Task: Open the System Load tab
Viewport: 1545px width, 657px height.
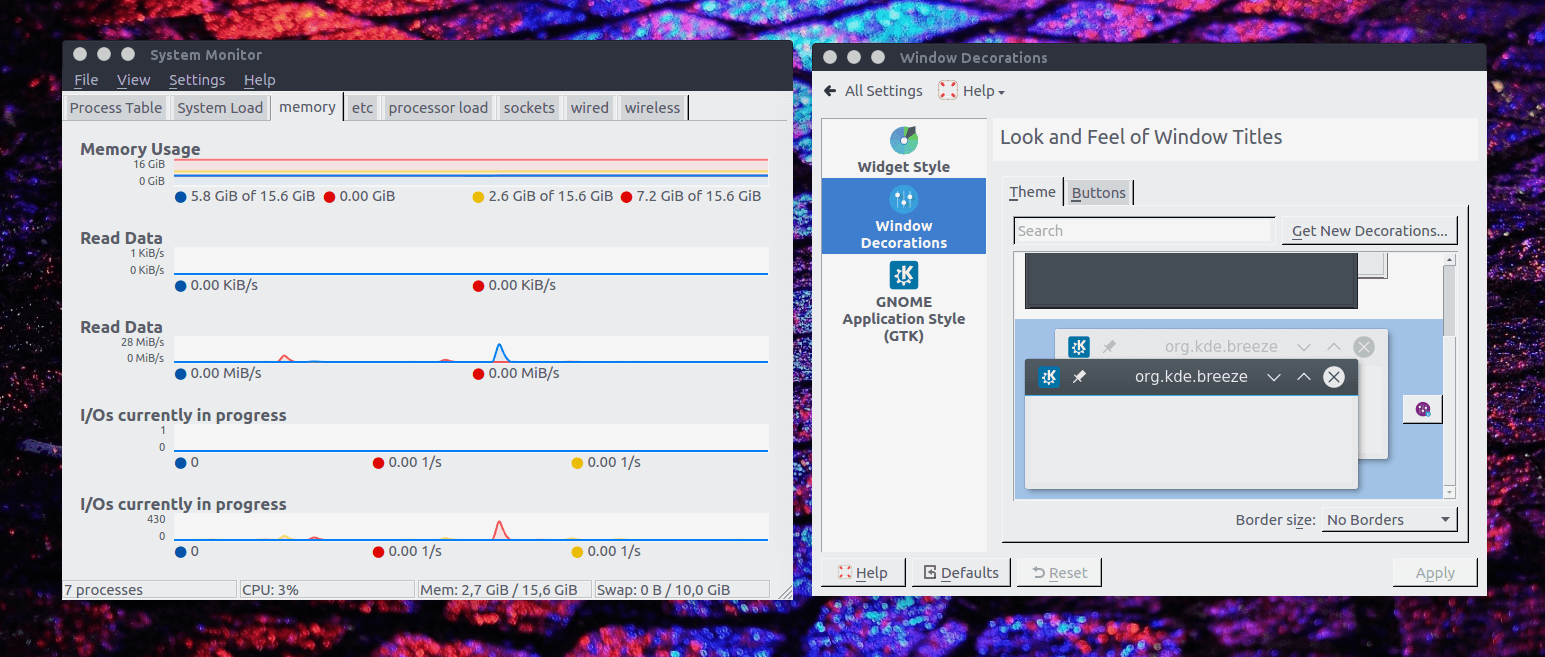Action: click(x=220, y=108)
